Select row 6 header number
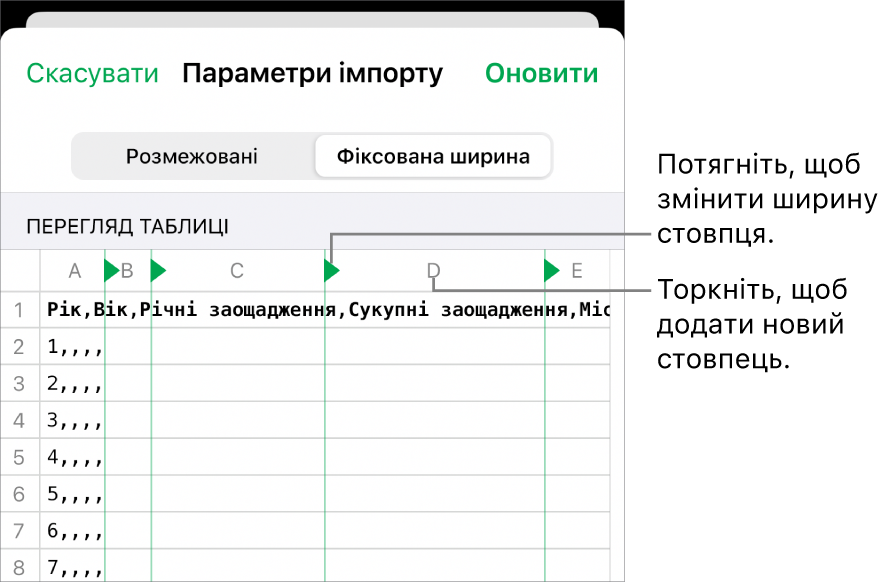This screenshot has height=582, width=889. click(x=19, y=494)
